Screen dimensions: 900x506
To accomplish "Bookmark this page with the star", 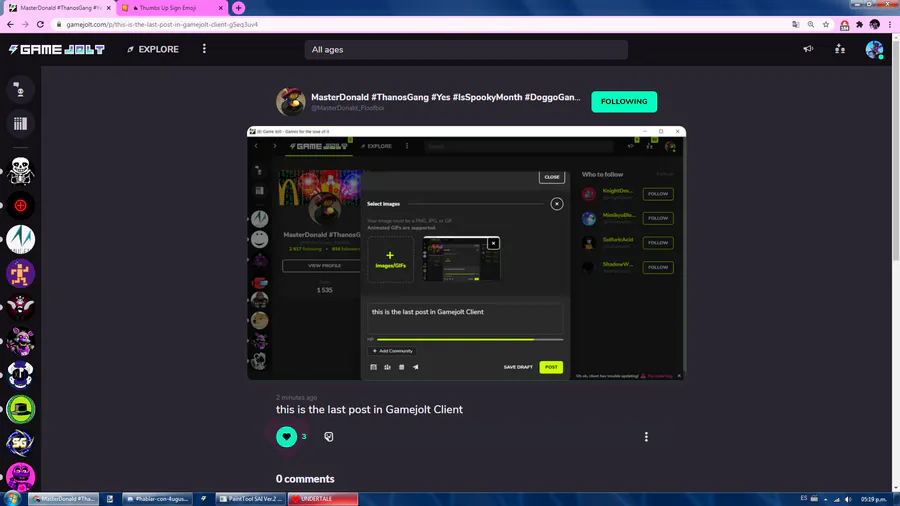I will click(x=826, y=25).
